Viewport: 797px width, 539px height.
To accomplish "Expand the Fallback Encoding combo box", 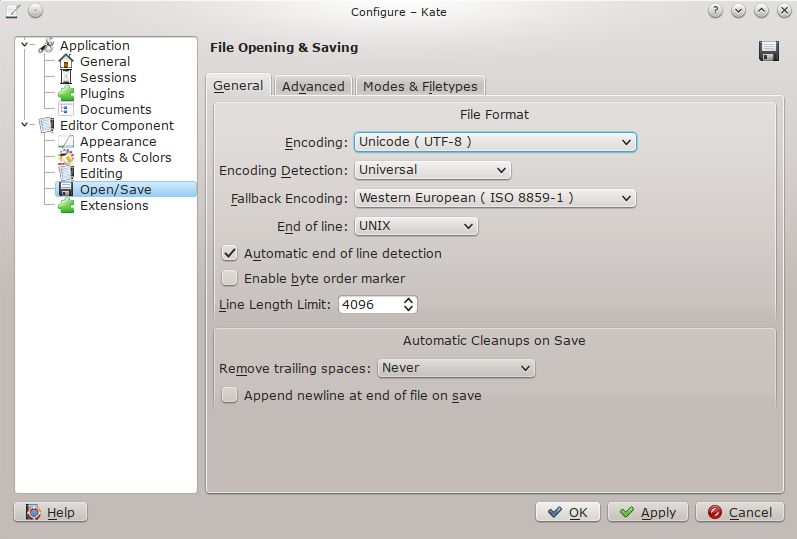I will (495, 198).
